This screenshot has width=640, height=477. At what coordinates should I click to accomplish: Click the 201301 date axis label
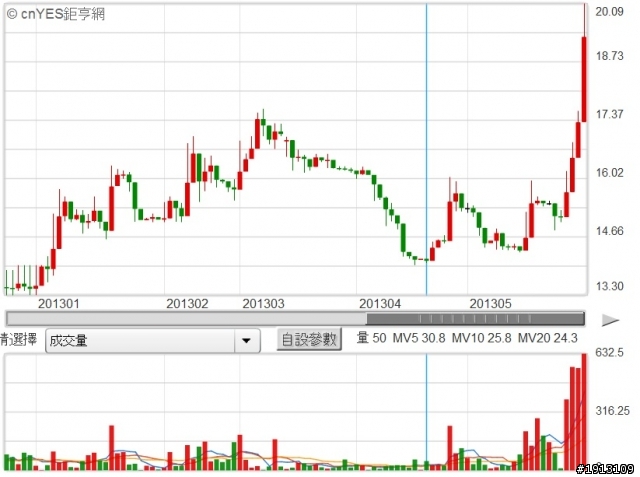(59, 304)
